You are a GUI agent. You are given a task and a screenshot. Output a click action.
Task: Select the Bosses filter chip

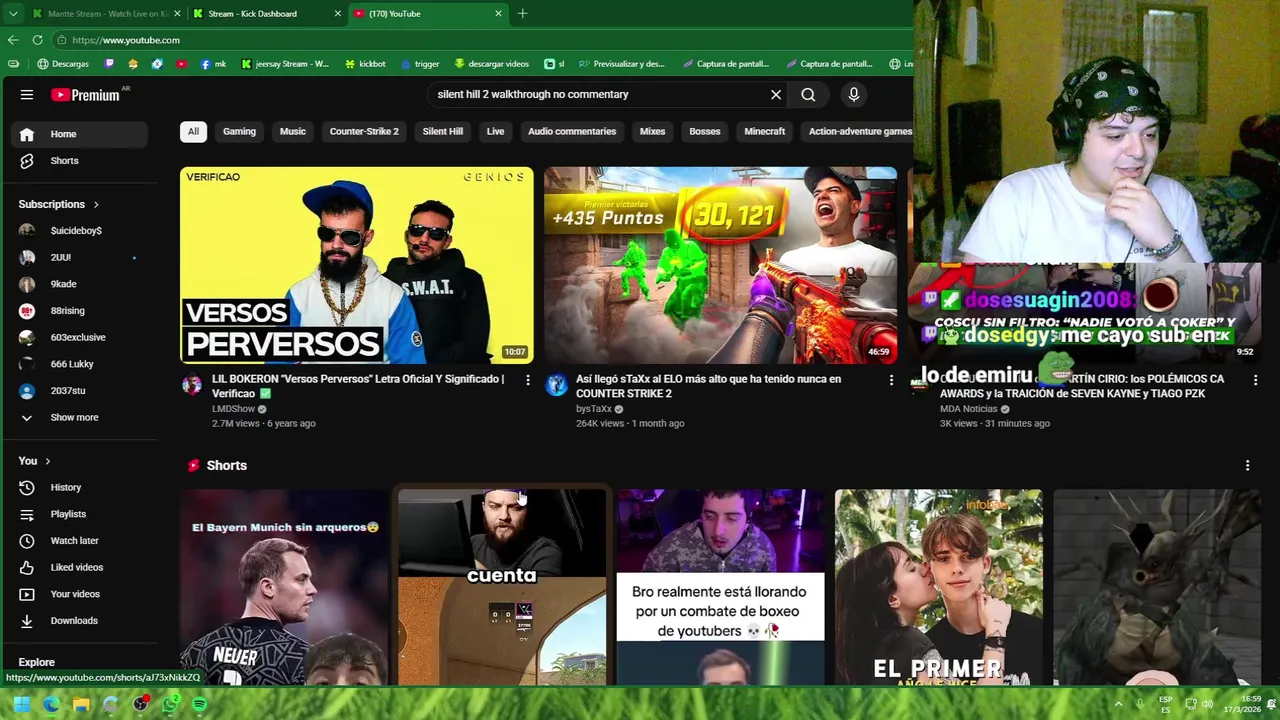704,131
